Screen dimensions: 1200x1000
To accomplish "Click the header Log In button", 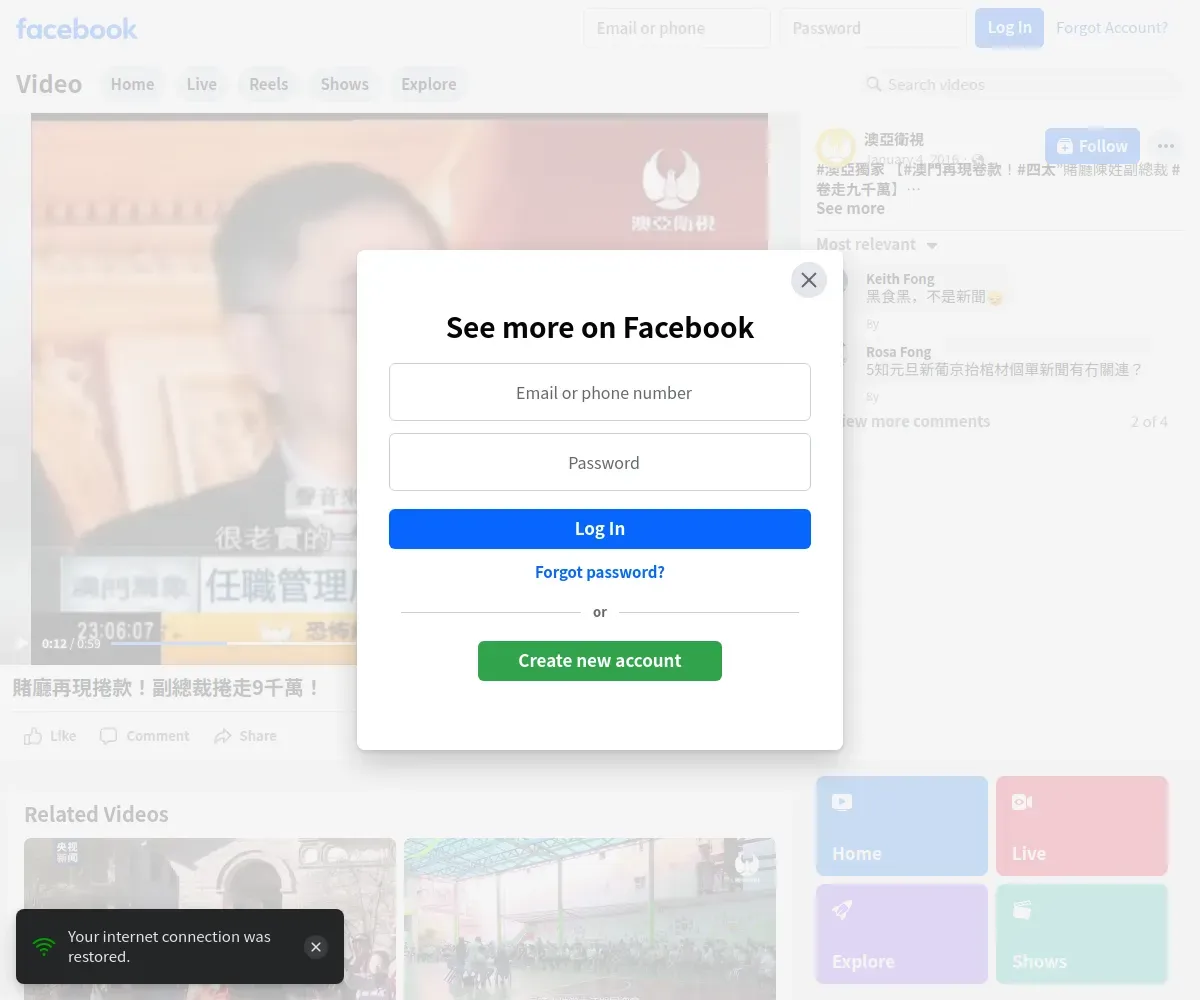I will [x=1009, y=28].
